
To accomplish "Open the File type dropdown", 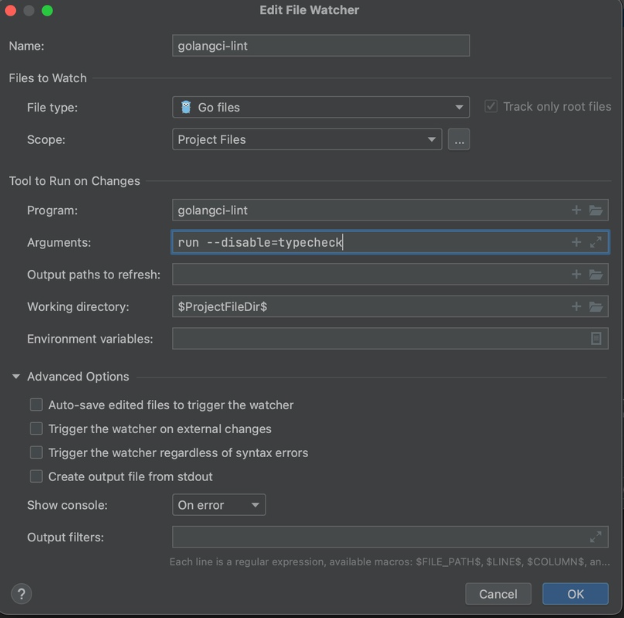I will point(320,107).
